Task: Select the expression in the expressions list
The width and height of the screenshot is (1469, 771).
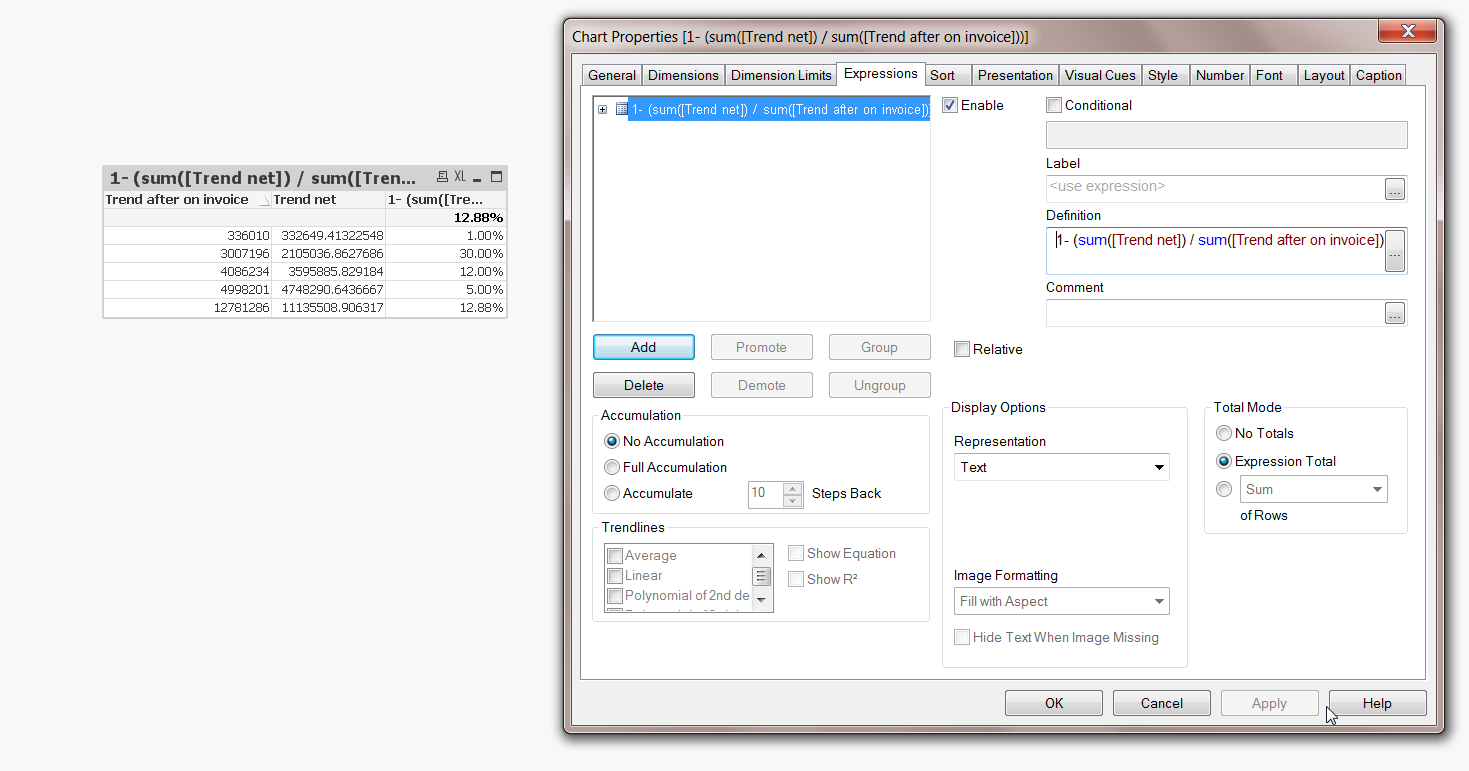Action: 779,109
